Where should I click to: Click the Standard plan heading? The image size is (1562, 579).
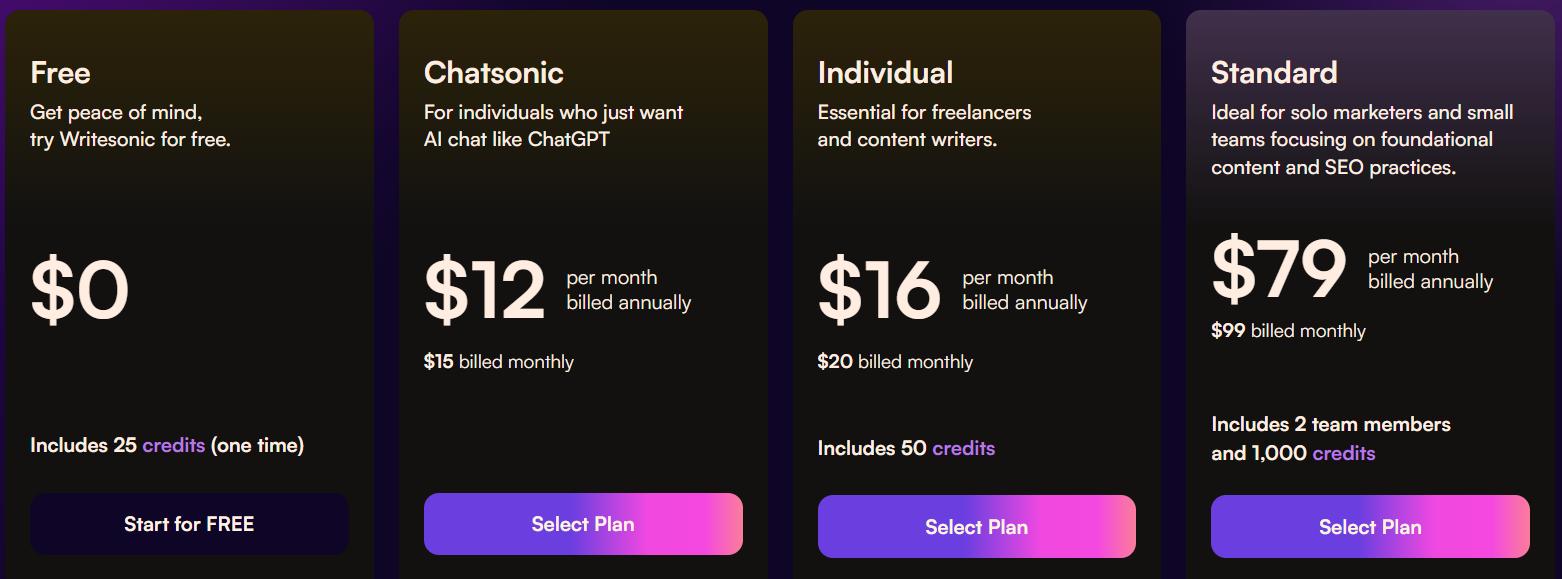[x=1274, y=72]
